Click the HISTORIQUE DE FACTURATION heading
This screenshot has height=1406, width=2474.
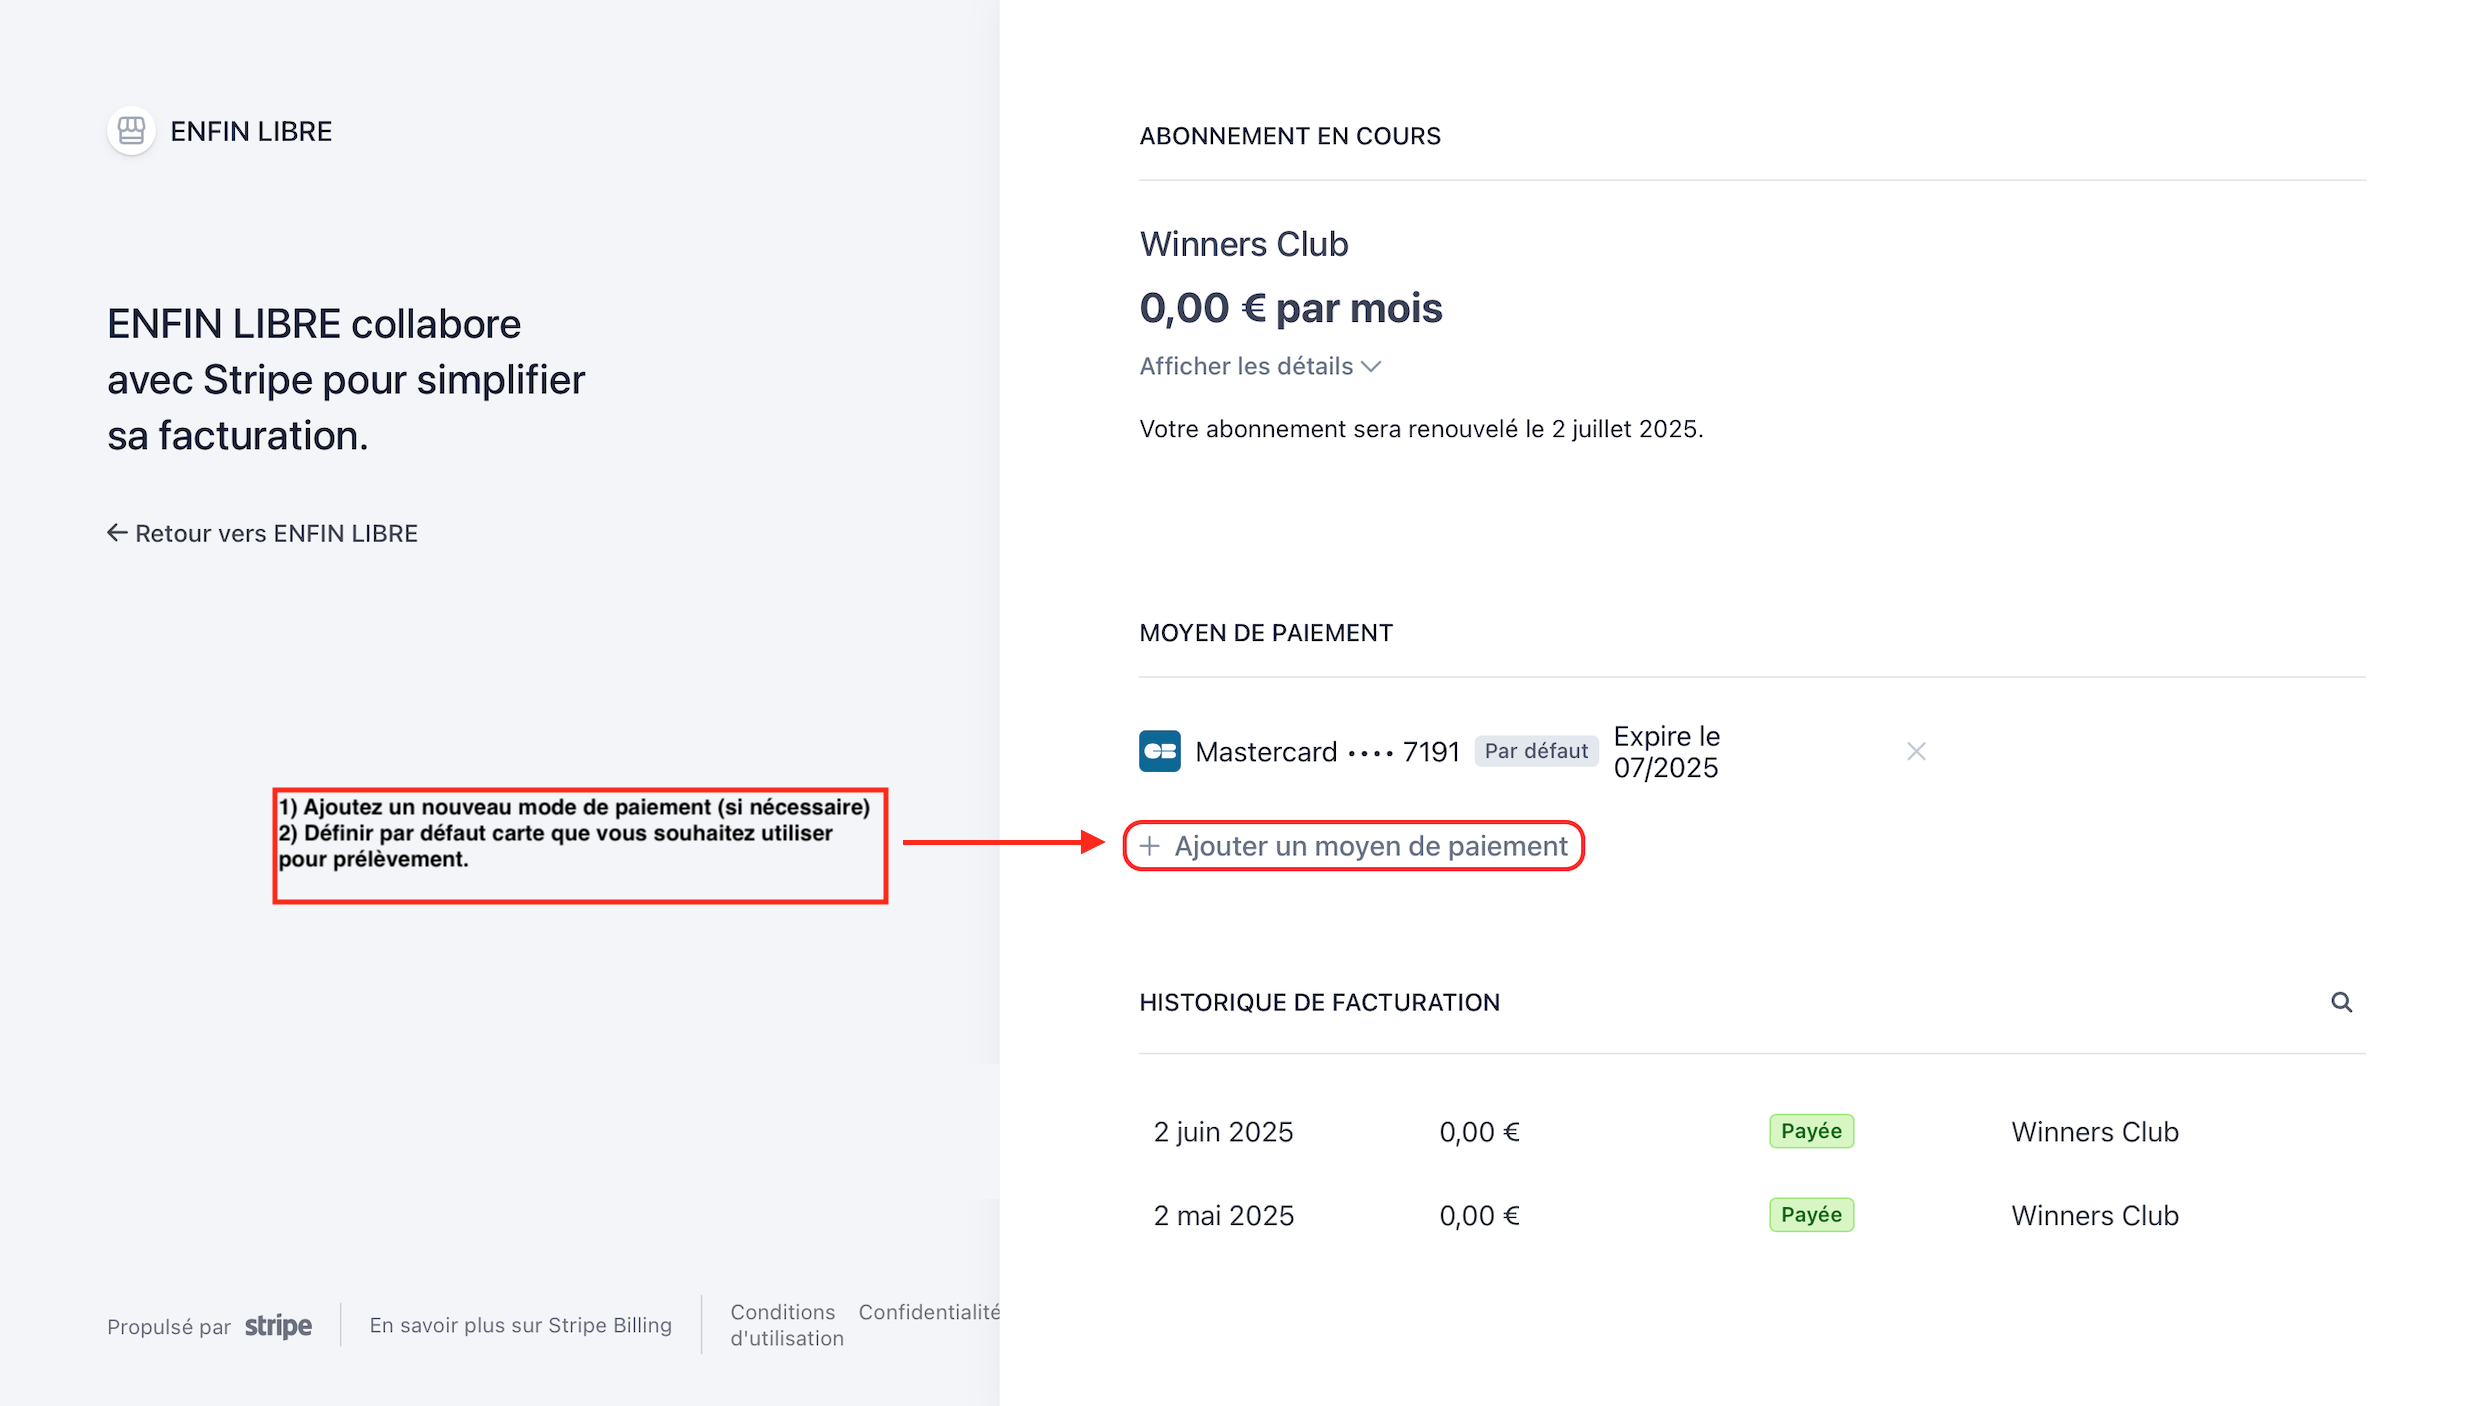(1319, 1002)
